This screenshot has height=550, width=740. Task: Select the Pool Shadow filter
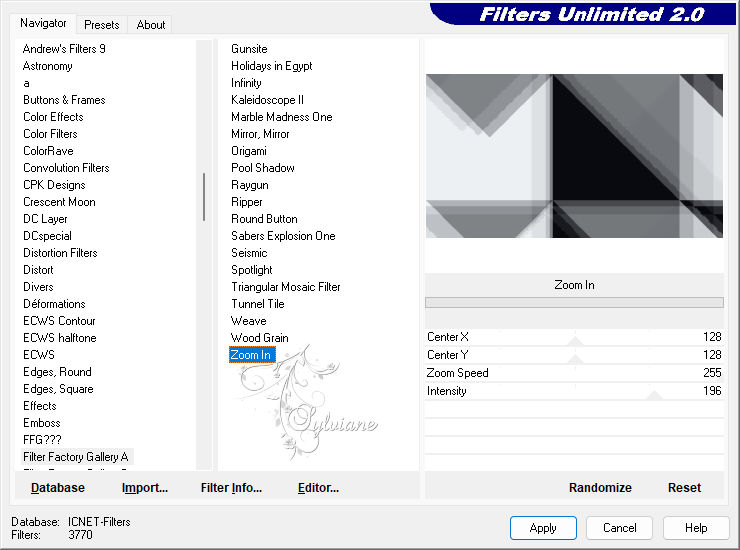click(x=263, y=168)
